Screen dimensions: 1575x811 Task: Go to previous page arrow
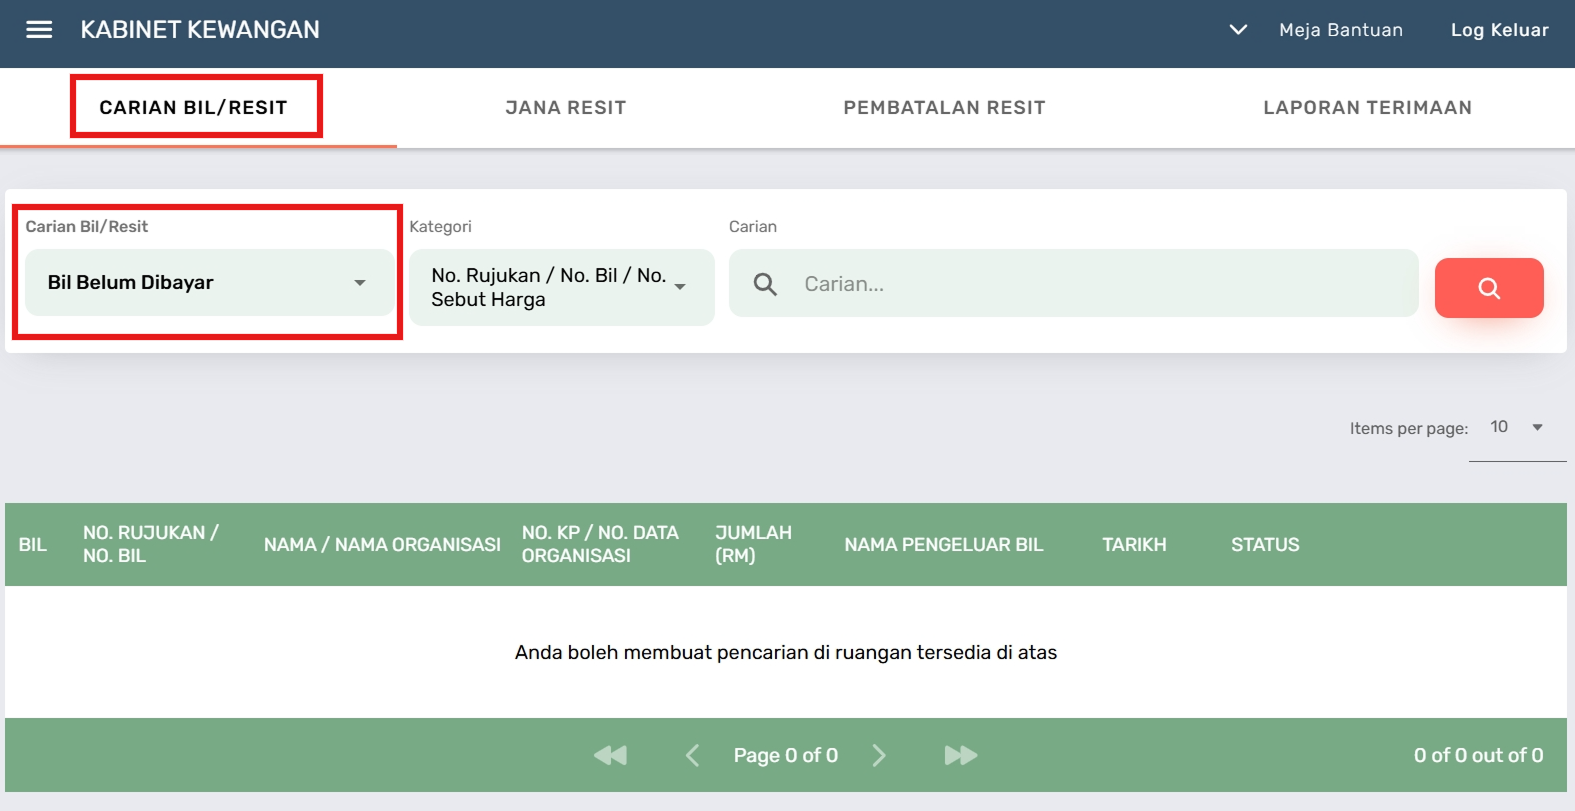[x=692, y=755]
